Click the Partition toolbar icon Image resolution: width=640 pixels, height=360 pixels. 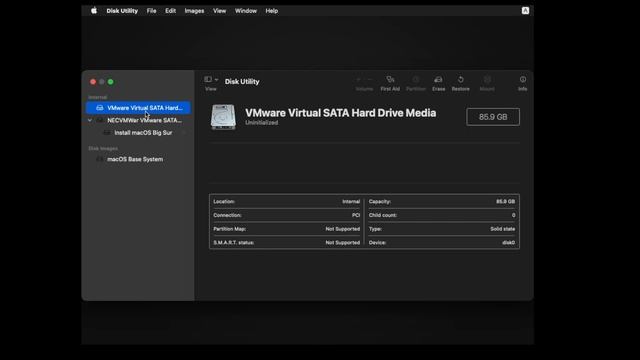416,83
